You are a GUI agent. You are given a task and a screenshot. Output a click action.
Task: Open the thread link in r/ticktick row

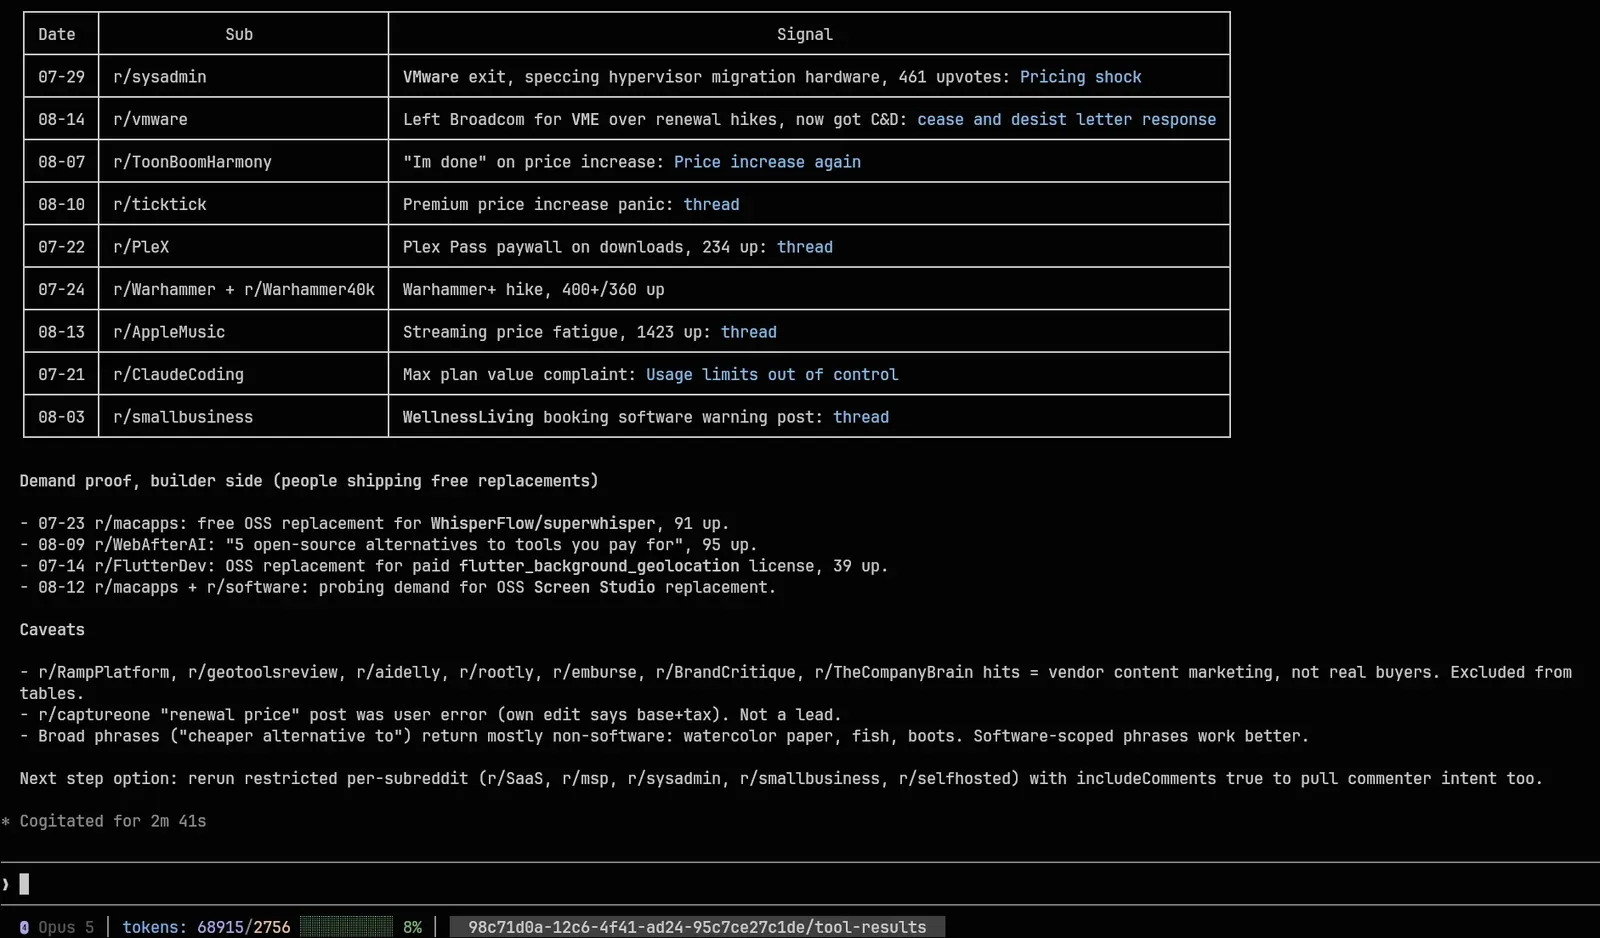coord(711,205)
